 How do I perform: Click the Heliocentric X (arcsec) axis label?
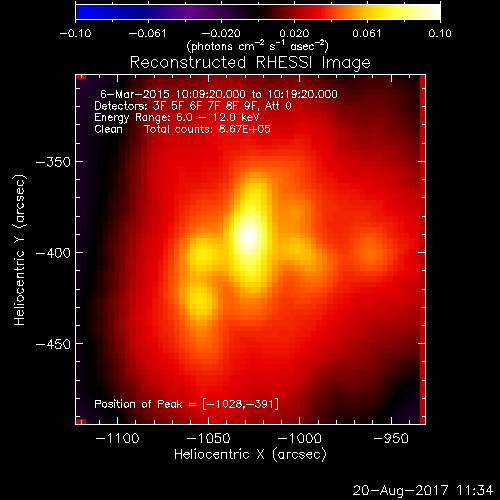pyautogui.click(x=250, y=455)
